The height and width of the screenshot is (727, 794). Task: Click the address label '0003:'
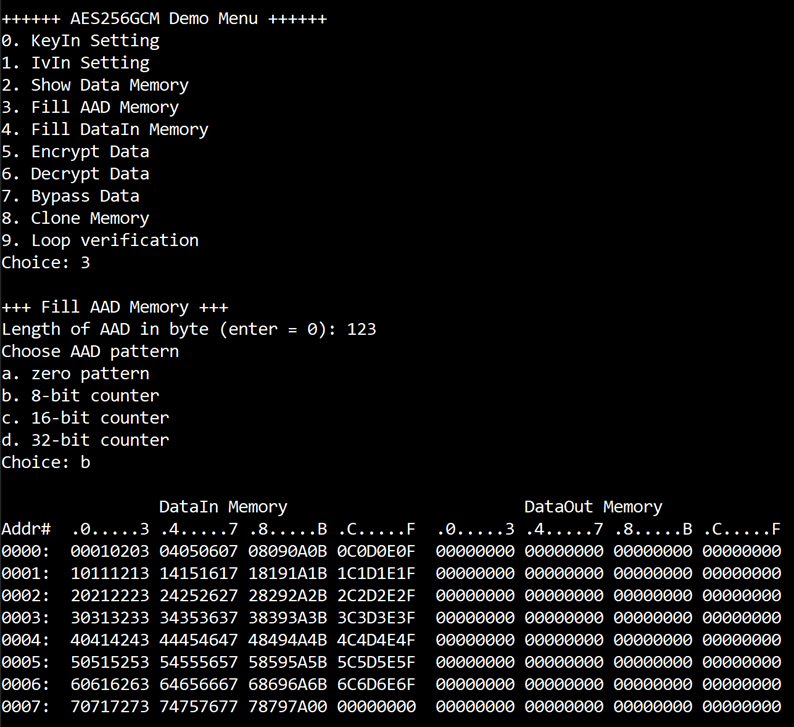26,618
